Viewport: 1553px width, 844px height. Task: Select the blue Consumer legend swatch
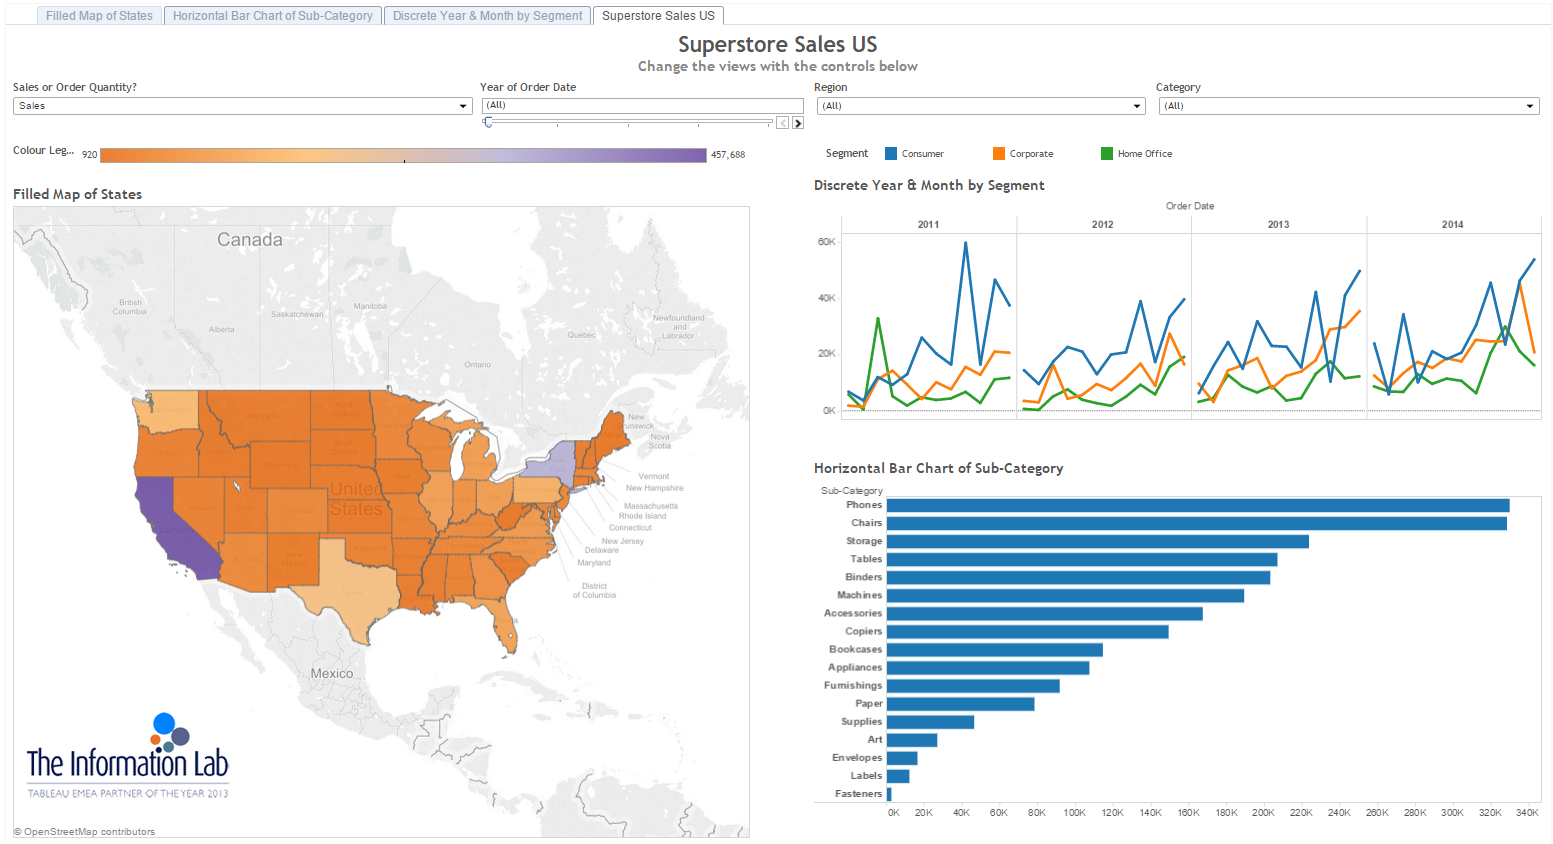click(x=891, y=154)
